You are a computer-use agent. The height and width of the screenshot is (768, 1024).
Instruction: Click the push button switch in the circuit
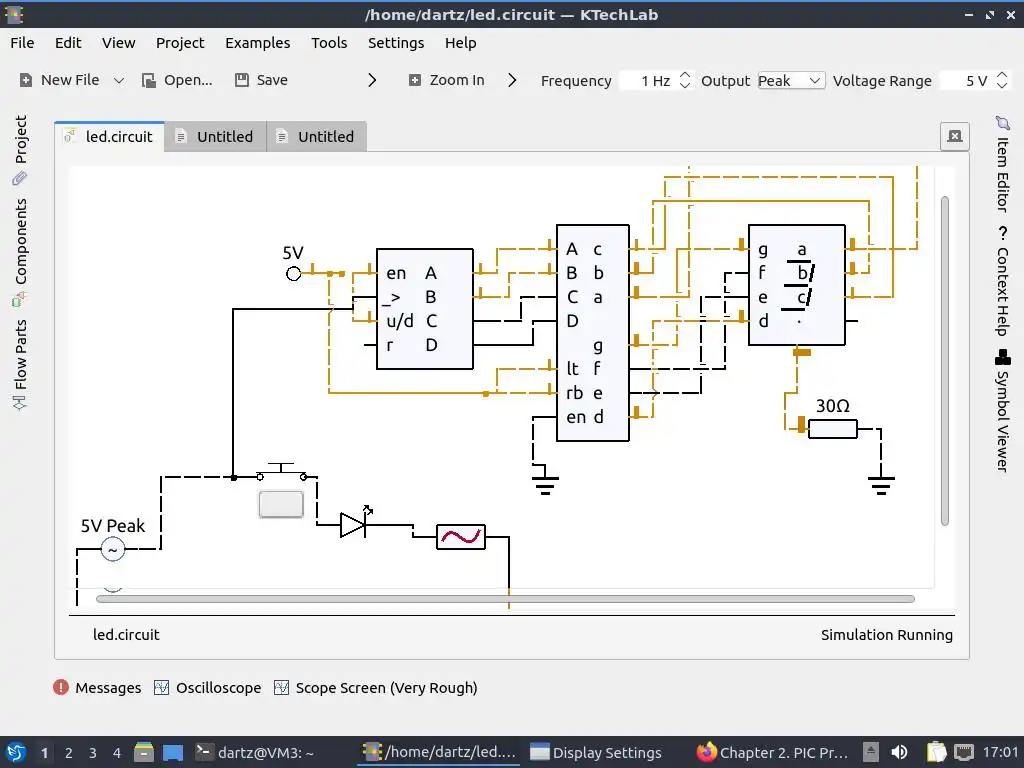pyautogui.click(x=281, y=504)
